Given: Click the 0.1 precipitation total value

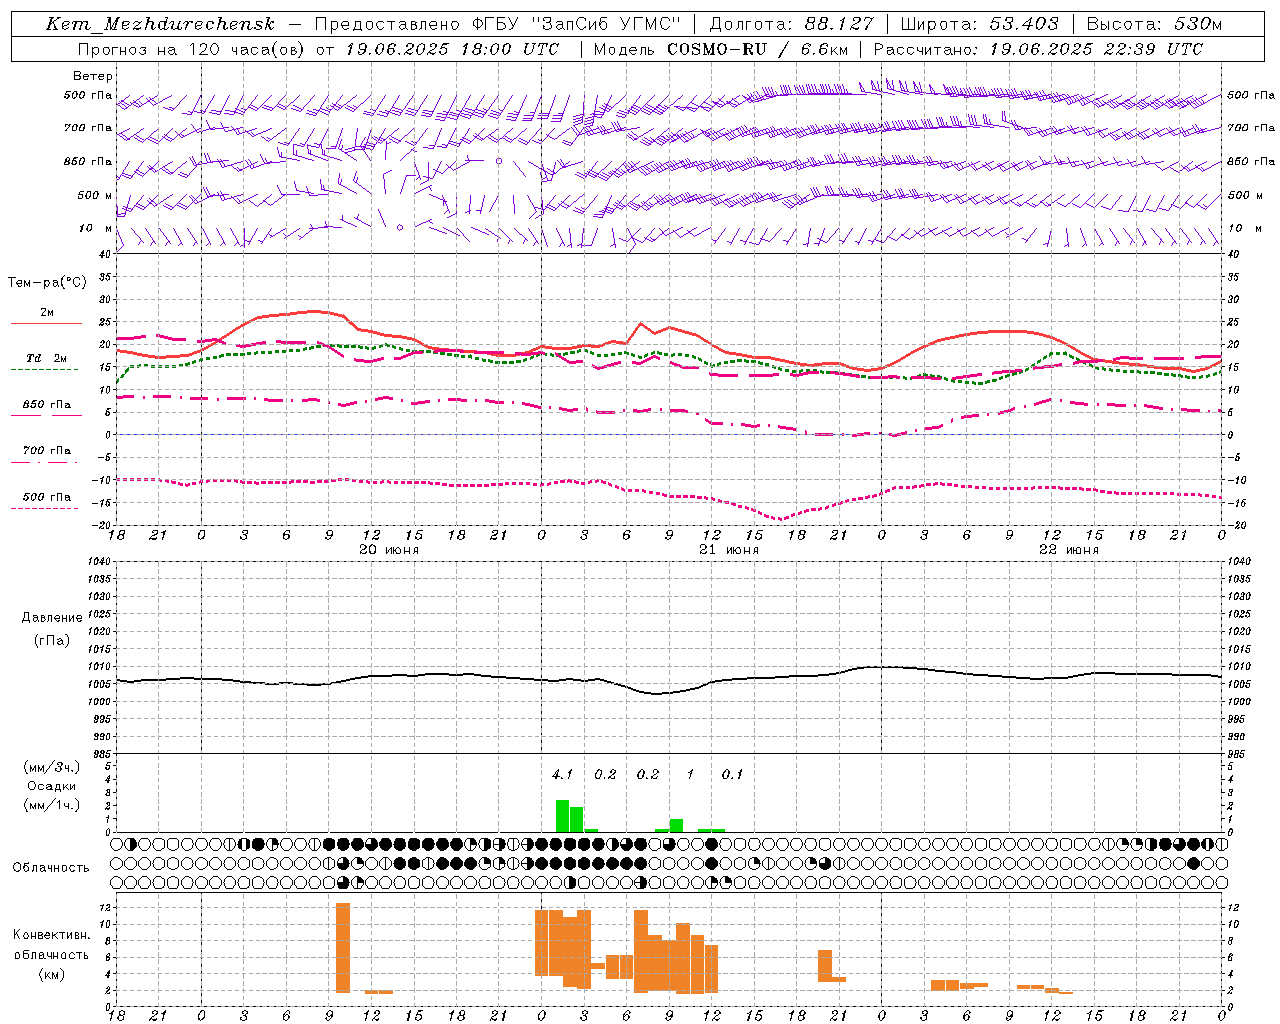Looking at the screenshot, I should (x=732, y=774).
